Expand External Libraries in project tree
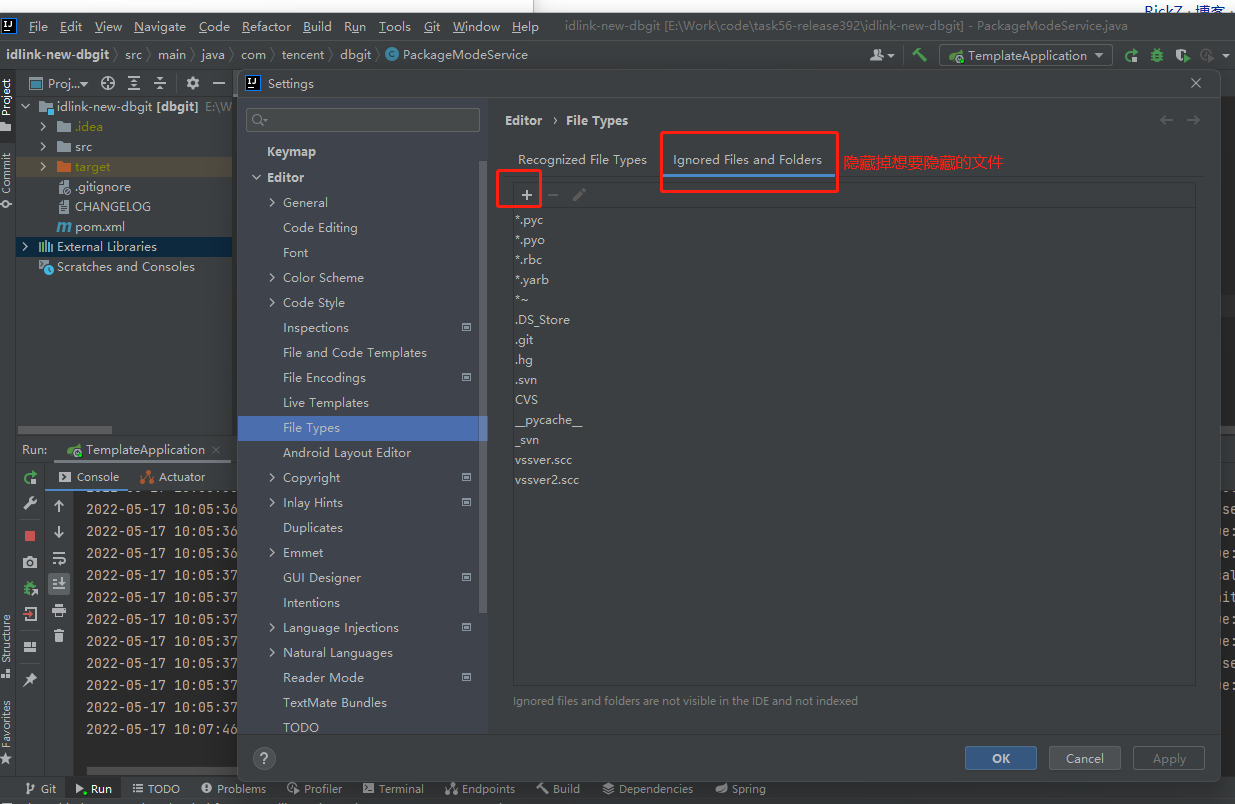The height and width of the screenshot is (804, 1235). click(25, 247)
